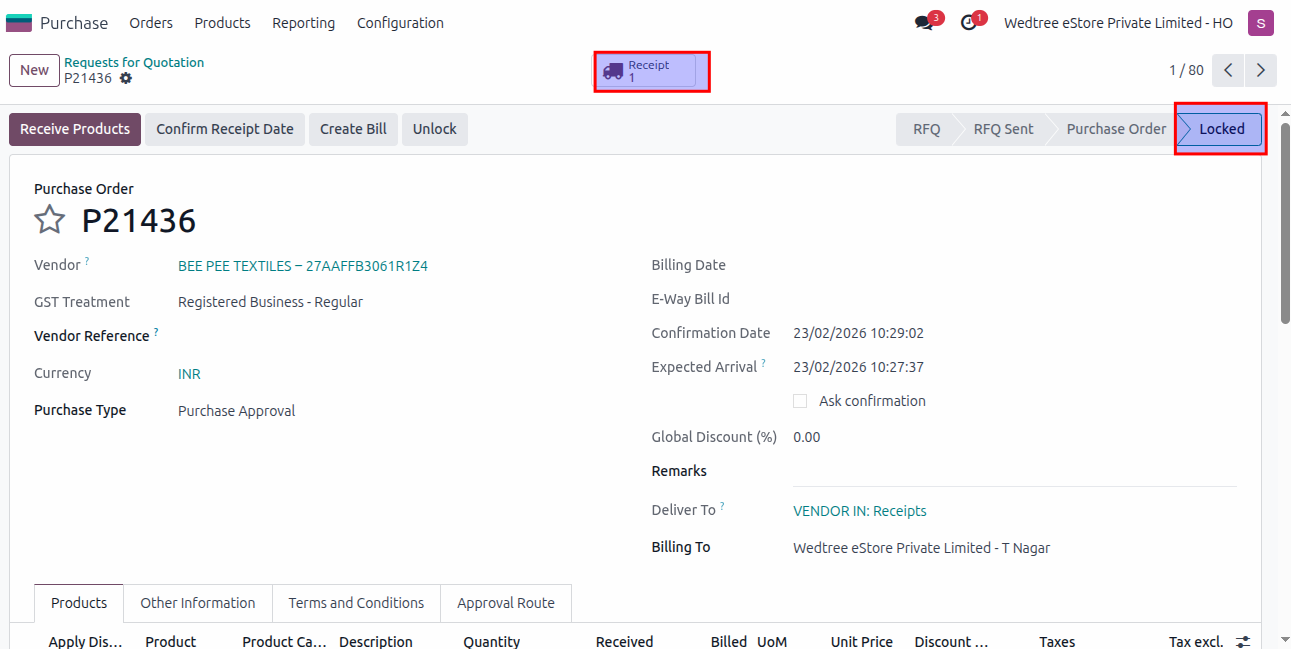
Task: Mark order as favorite with star
Action: 50,220
